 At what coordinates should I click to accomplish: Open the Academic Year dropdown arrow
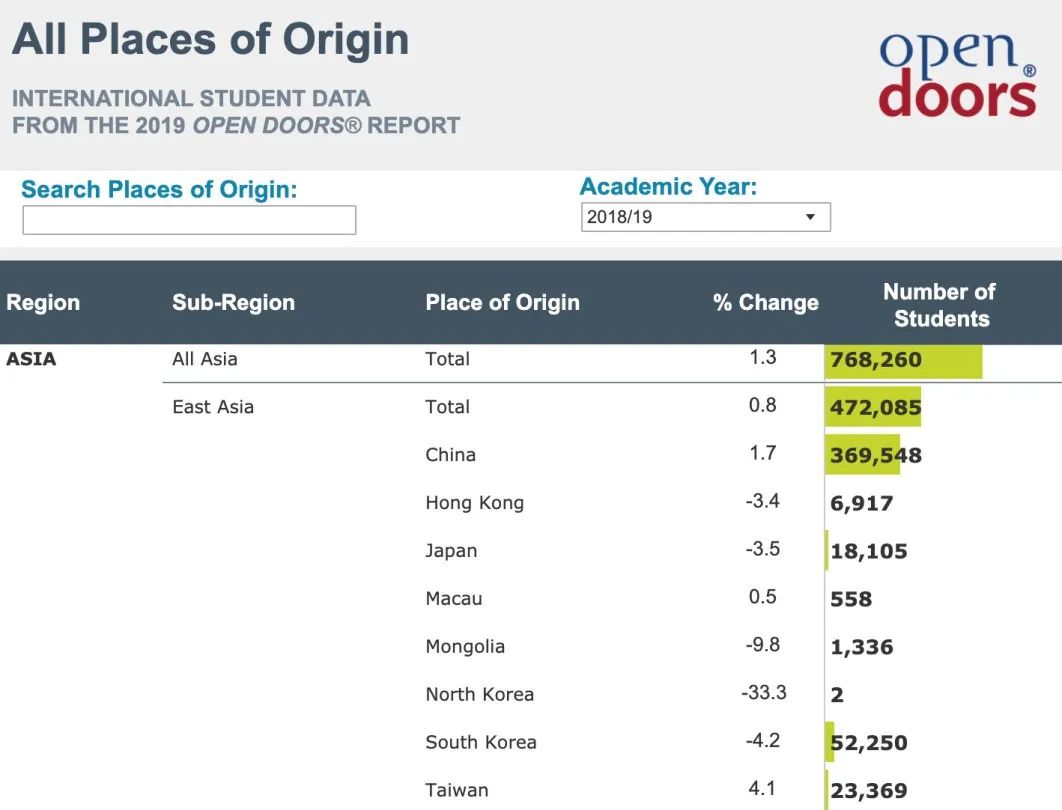pyautogui.click(x=810, y=217)
